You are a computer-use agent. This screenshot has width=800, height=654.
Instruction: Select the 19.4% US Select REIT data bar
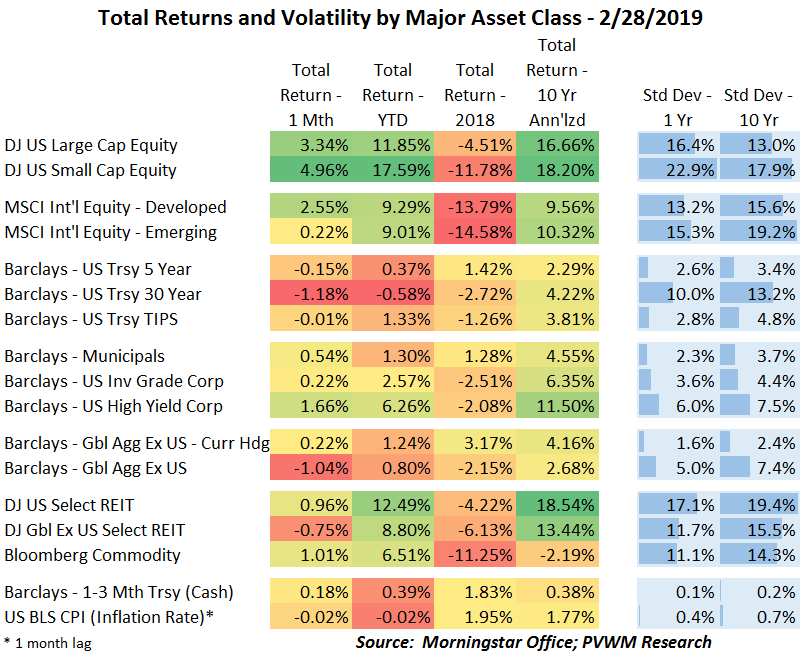759,505
